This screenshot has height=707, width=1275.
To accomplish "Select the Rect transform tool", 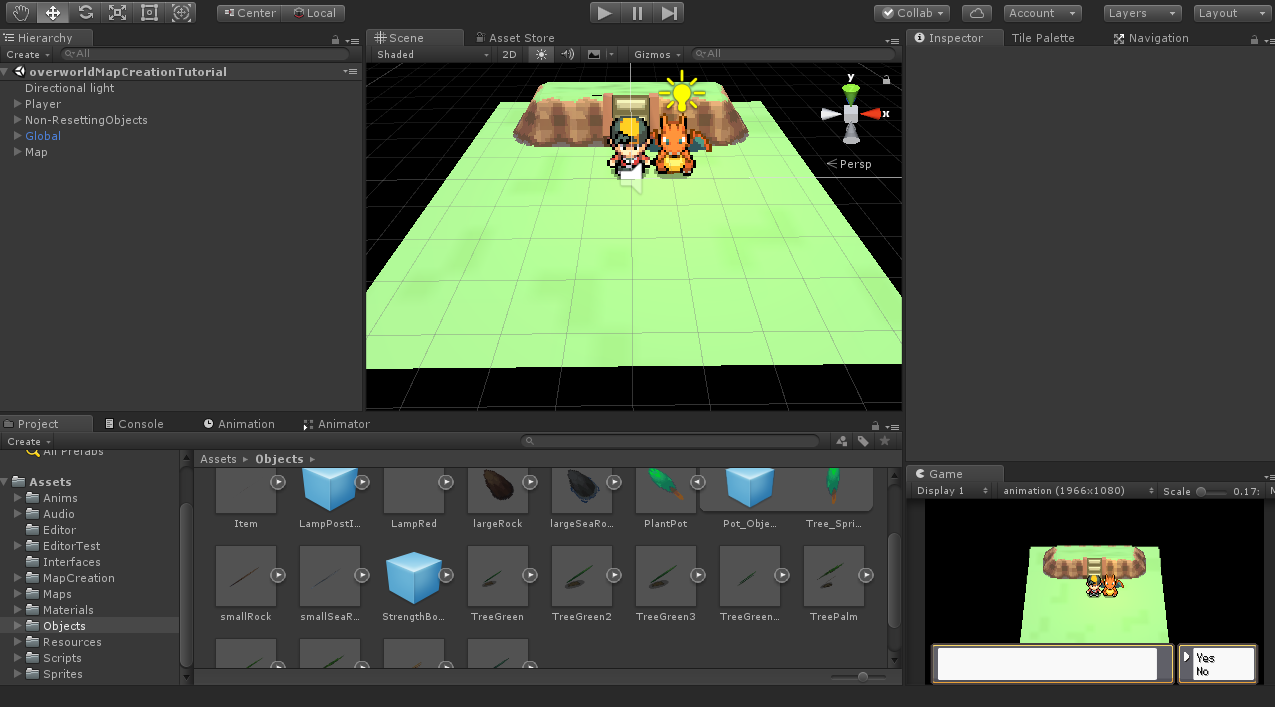I will (149, 13).
